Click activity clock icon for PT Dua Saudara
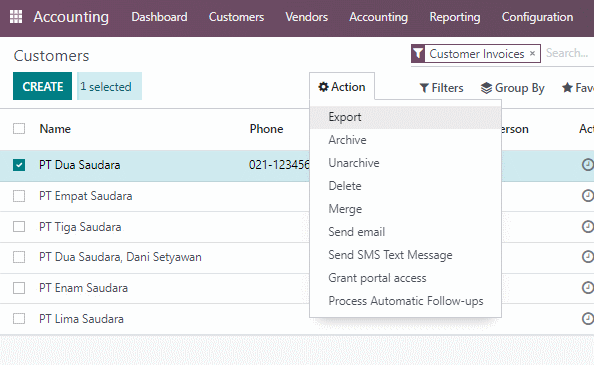Viewport: 594px width, 365px height. coord(588,165)
